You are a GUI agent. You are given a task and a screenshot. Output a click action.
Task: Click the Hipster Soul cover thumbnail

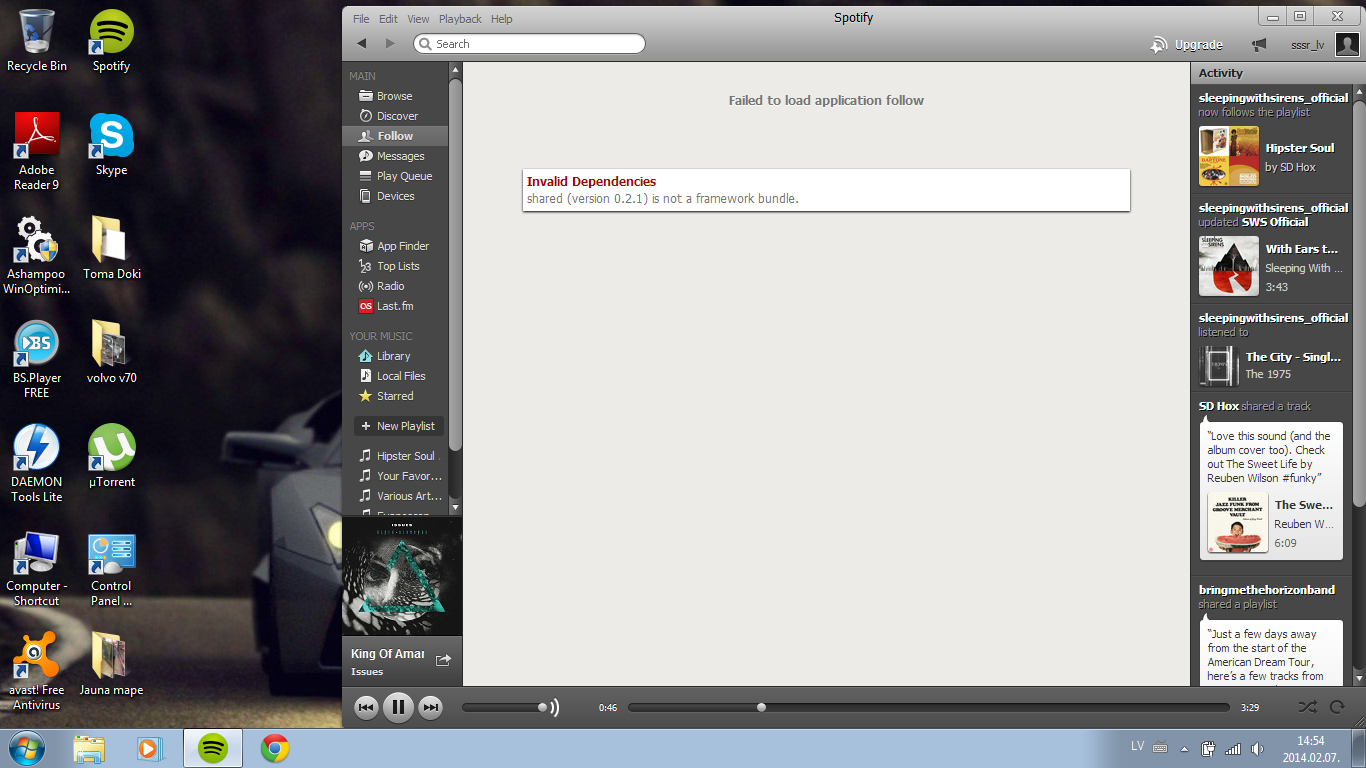click(1229, 156)
